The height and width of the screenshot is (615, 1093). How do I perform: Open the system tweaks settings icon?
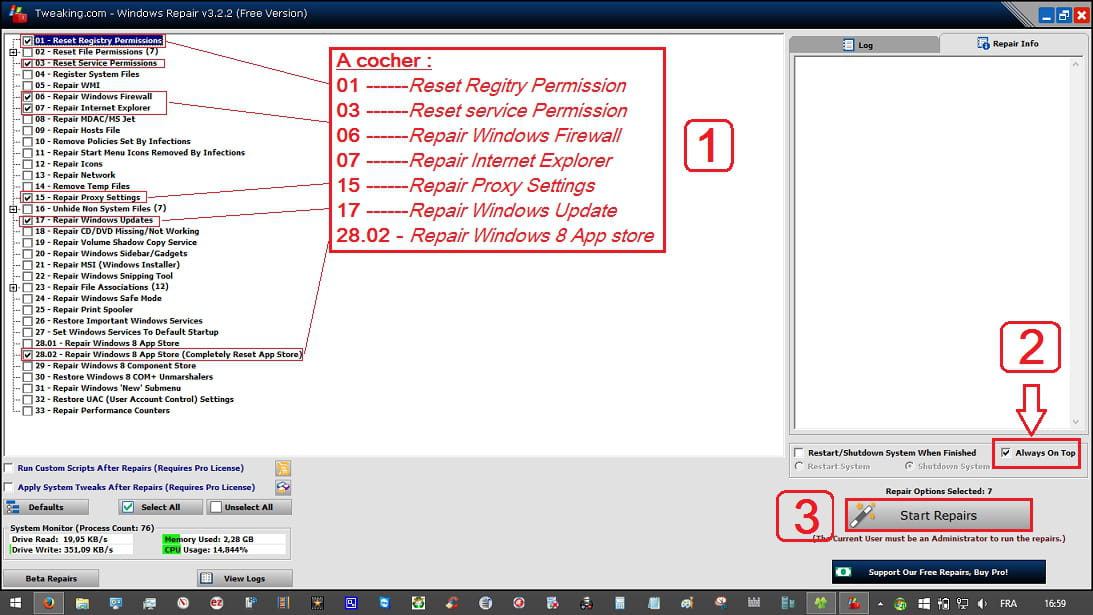pos(282,487)
